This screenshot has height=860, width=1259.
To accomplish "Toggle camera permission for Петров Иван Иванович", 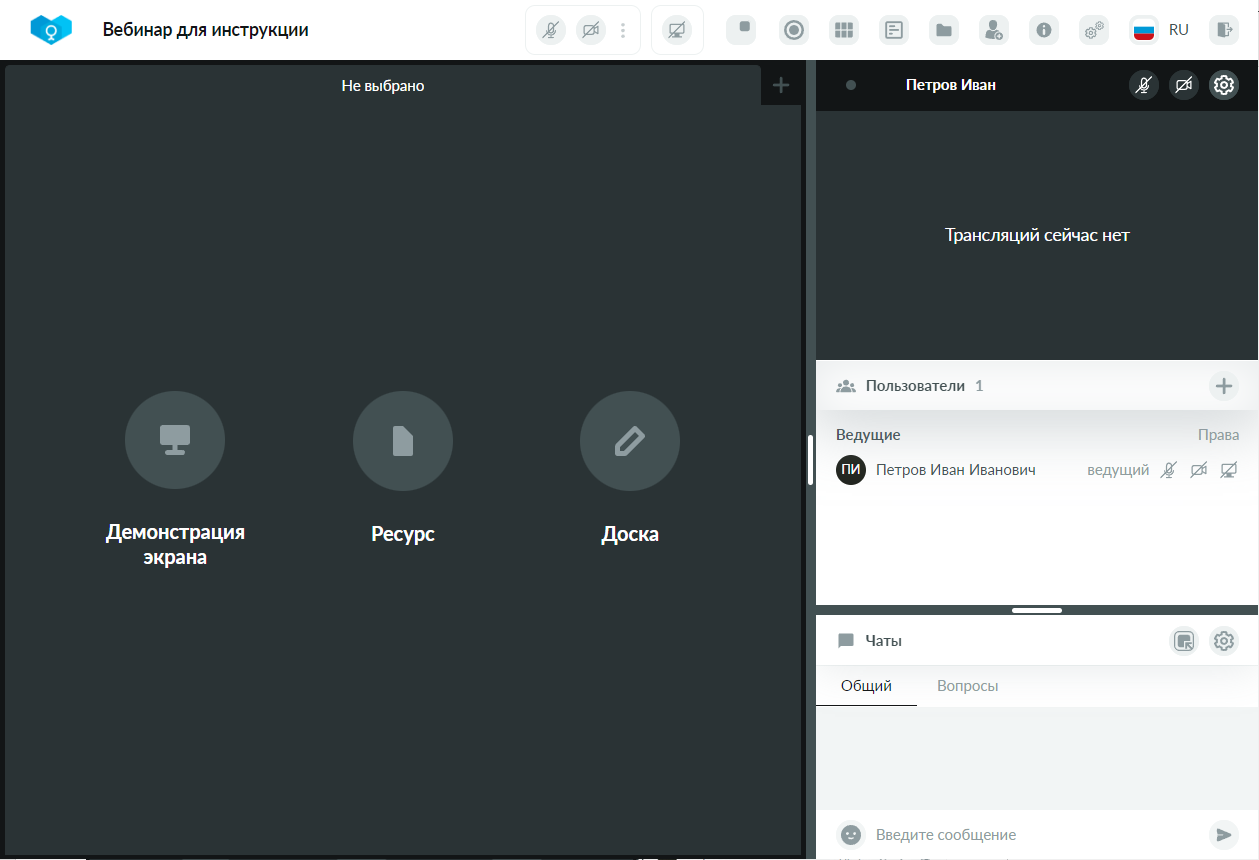I will tap(1199, 470).
